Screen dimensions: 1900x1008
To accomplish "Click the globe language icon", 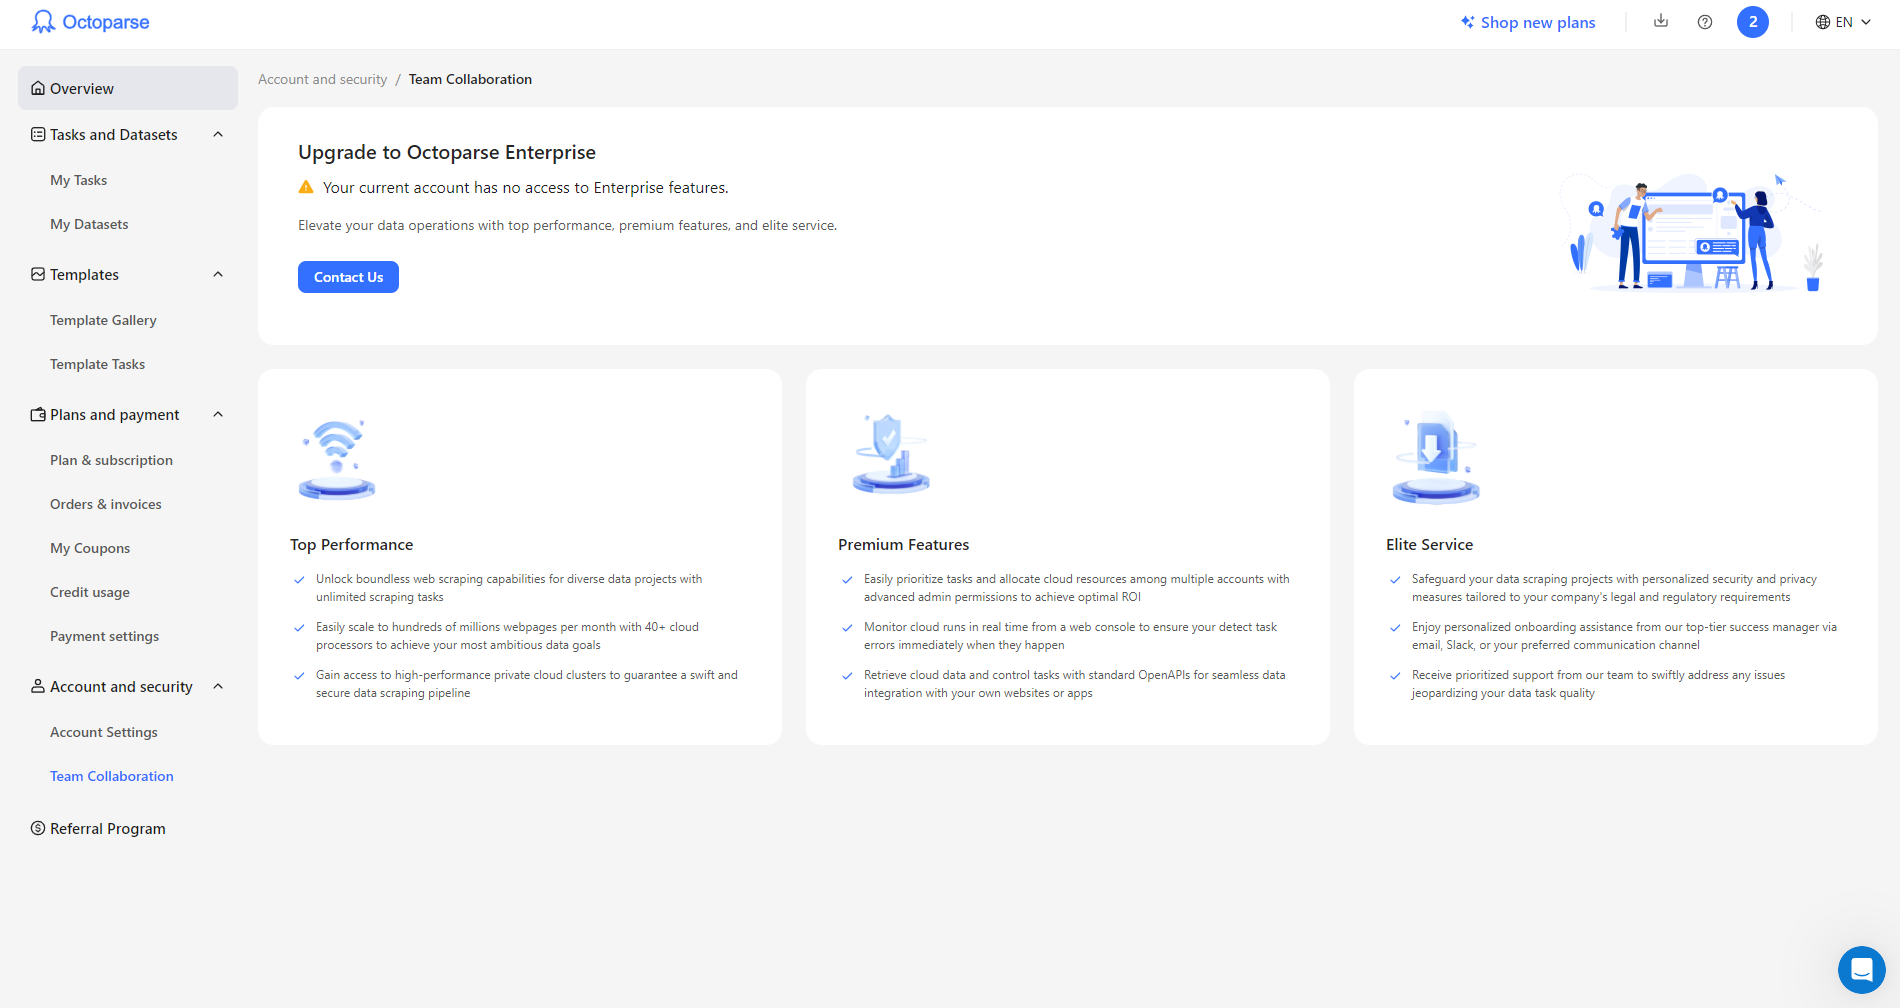I will pyautogui.click(x=1823, y=22).
